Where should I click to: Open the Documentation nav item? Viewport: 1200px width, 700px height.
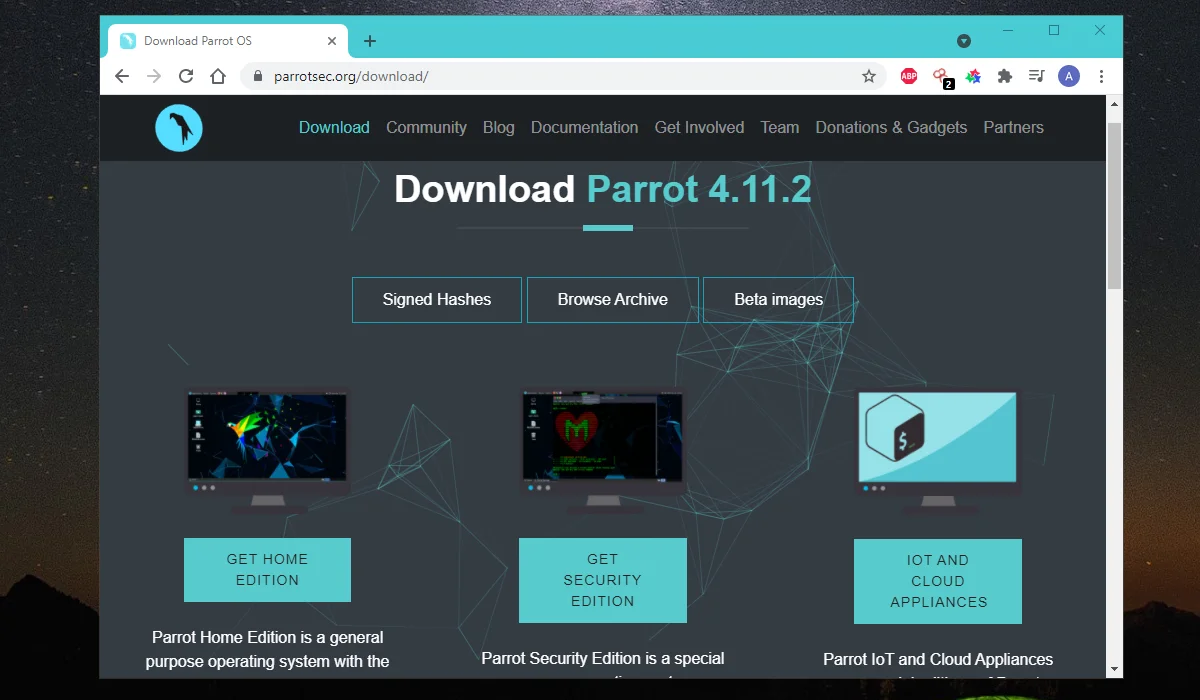pyautogui.click(x=584, y=127)
